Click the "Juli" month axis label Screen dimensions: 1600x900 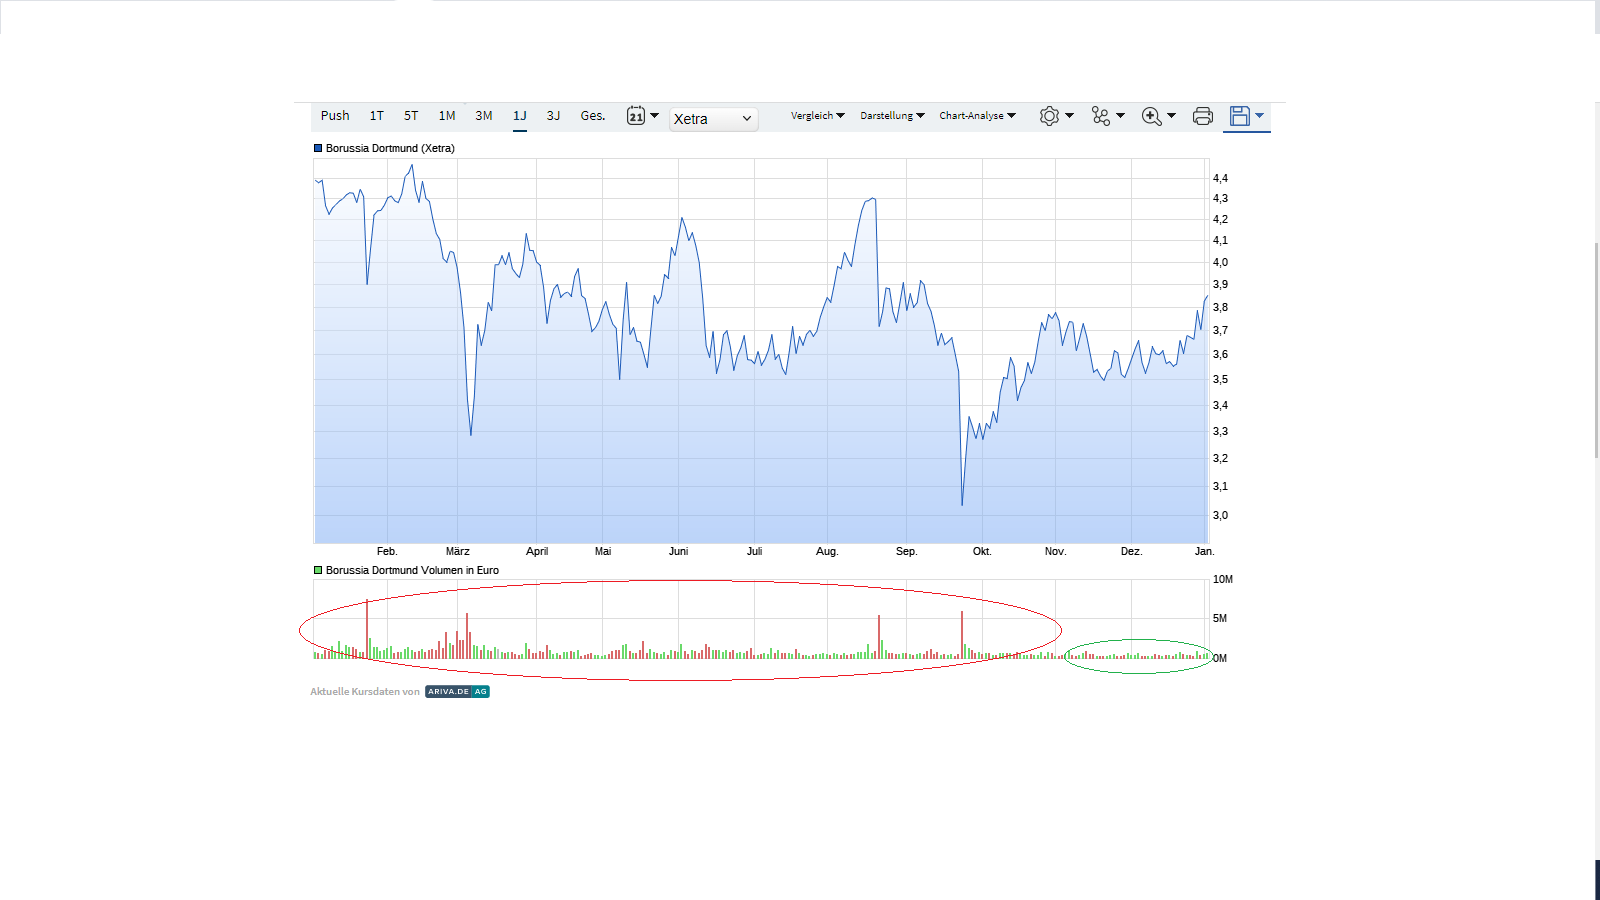click(754, 551)
